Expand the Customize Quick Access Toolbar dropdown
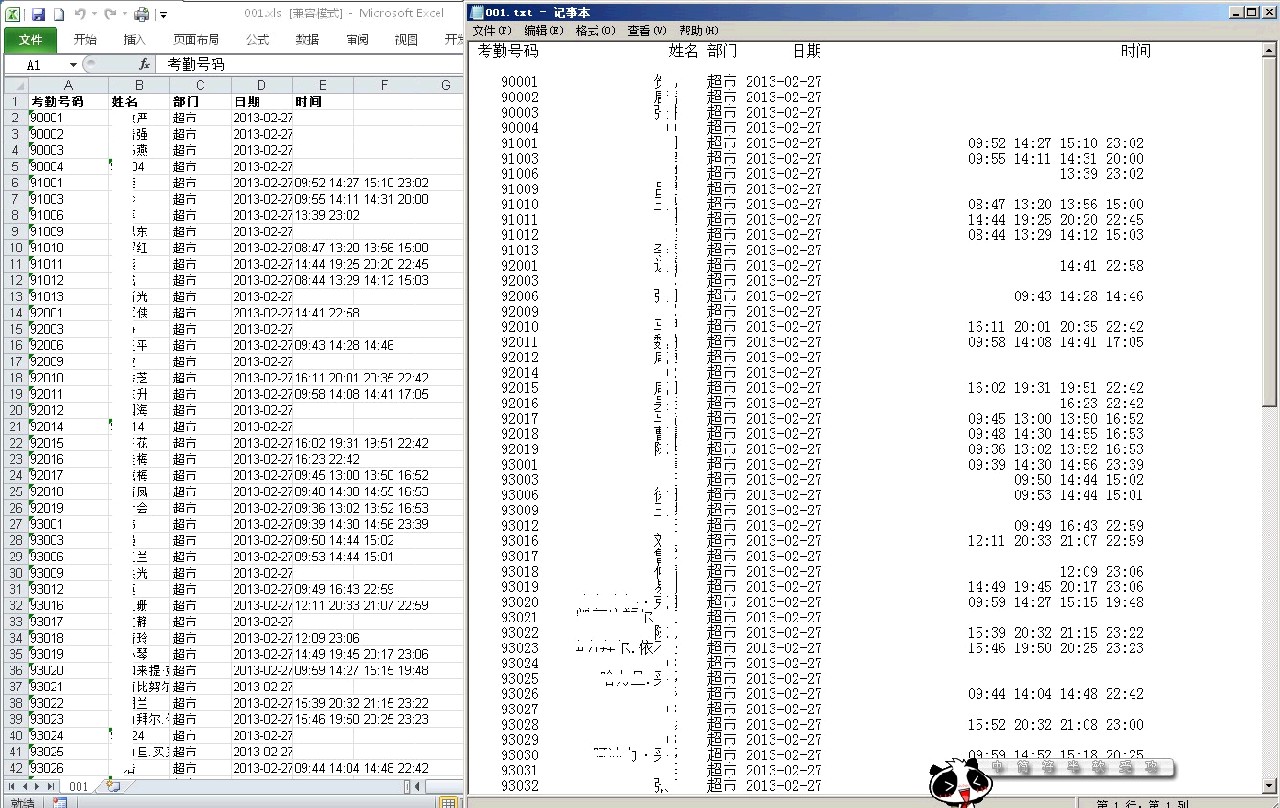The width and height of the screenshot is (1280, 808). click(x=163, y=15)
